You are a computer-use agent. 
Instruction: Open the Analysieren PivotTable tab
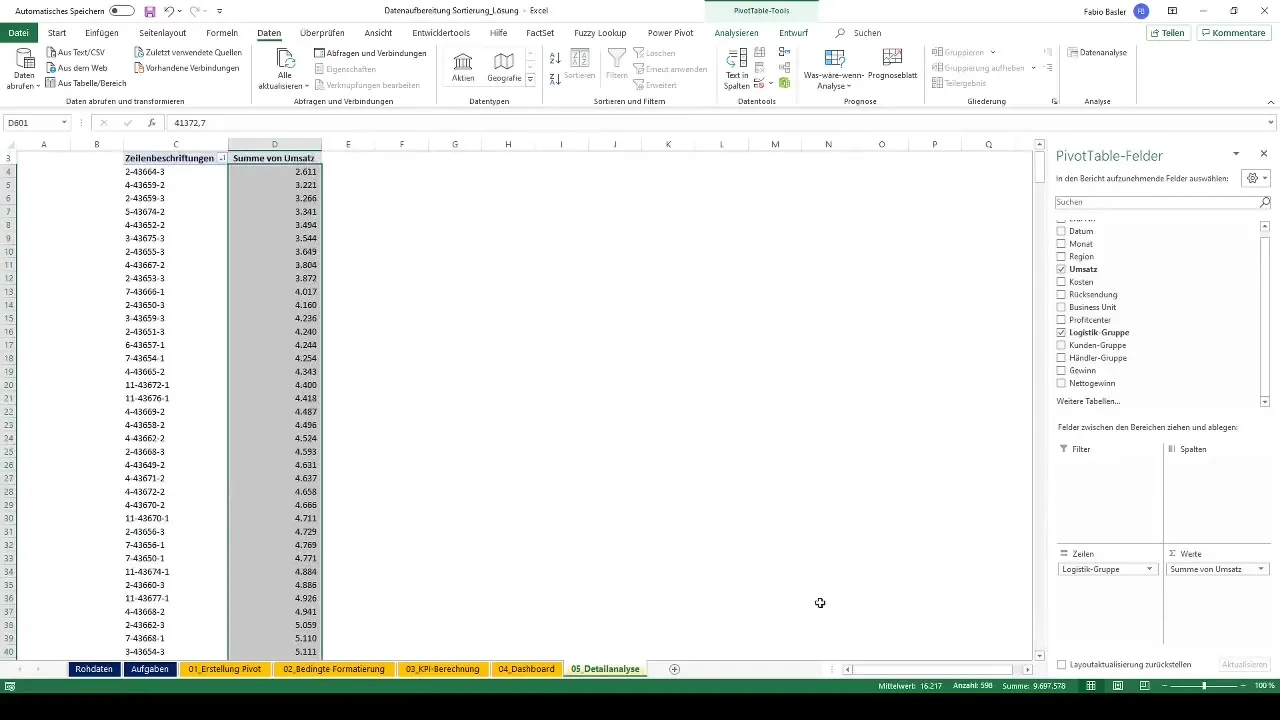coord(736,33)
